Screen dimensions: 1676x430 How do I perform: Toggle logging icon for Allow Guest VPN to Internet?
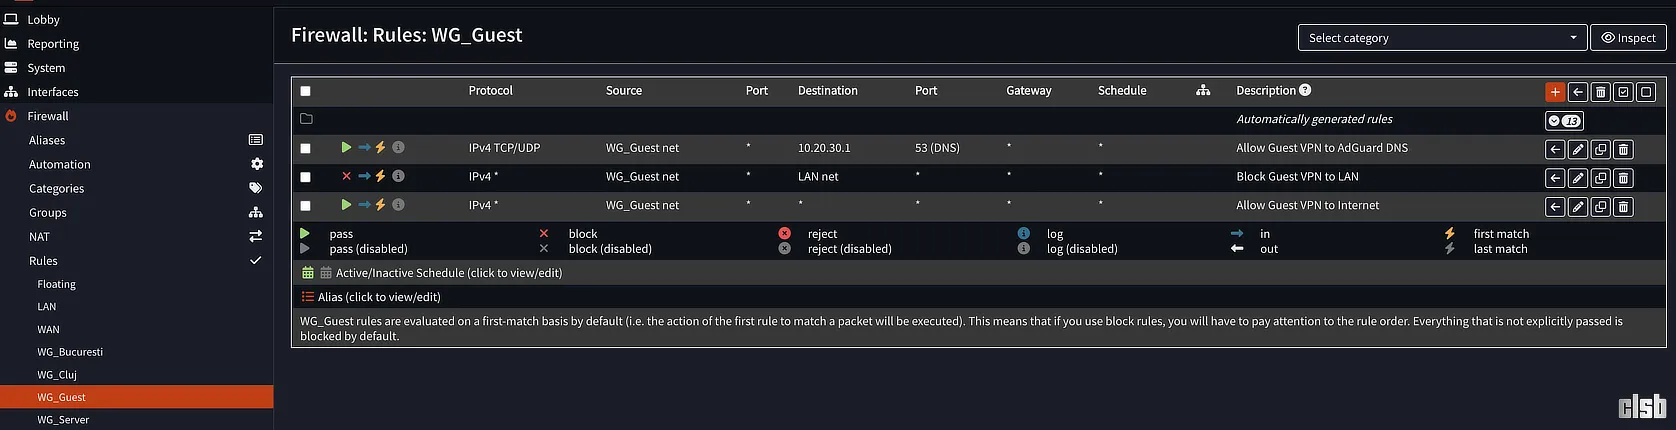(398, 205)
